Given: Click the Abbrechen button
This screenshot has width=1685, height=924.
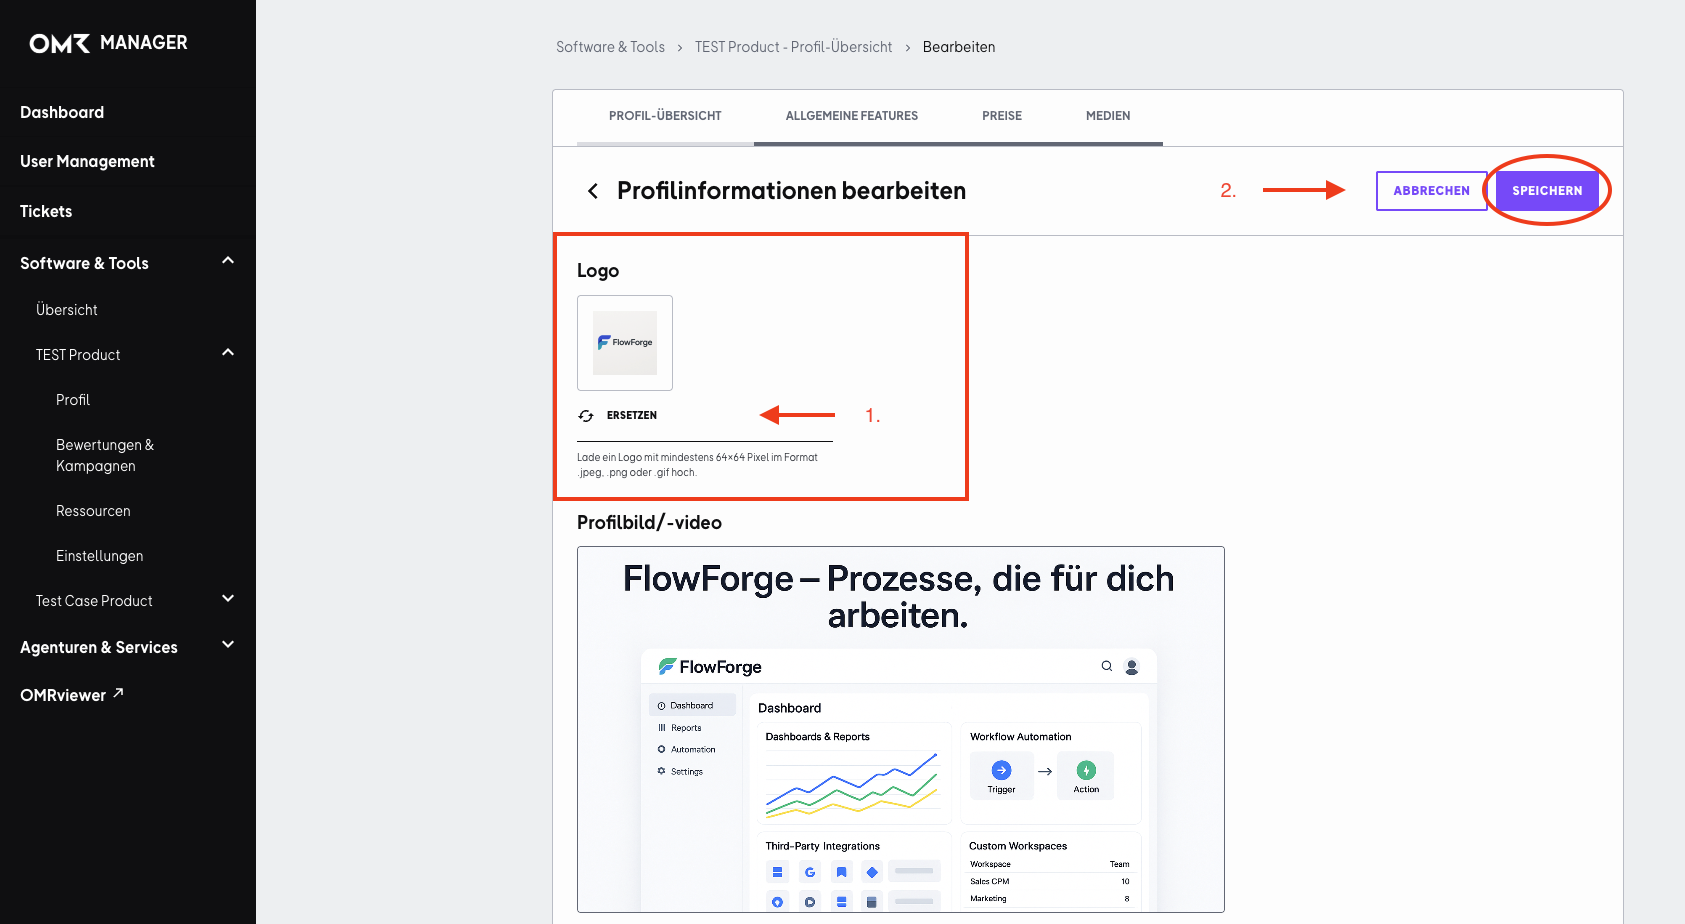Looking at the screenshot, I should point(1431,191).
